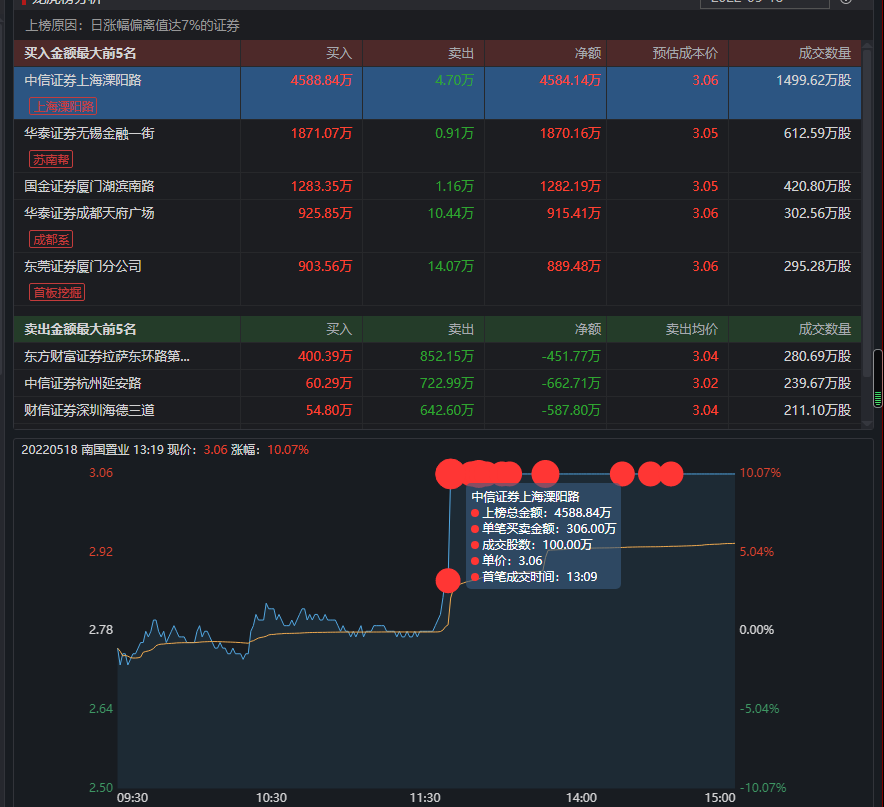Click 净额 header in top sellers table

click(588, 329)
